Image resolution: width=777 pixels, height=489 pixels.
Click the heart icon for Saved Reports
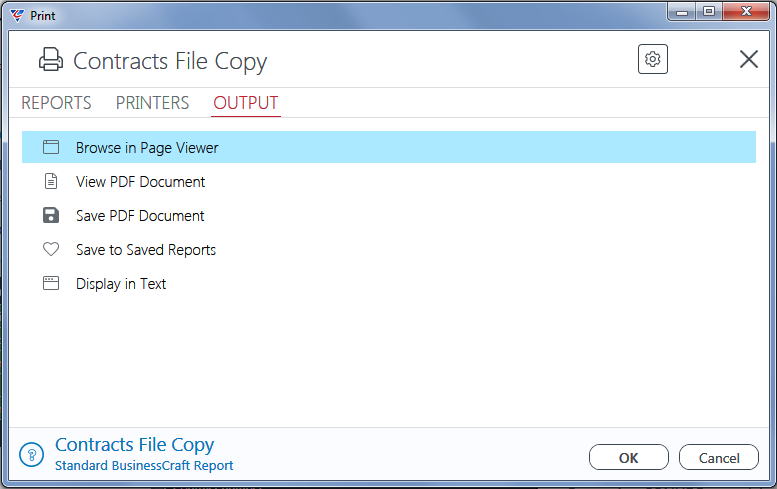click(51, 249)
